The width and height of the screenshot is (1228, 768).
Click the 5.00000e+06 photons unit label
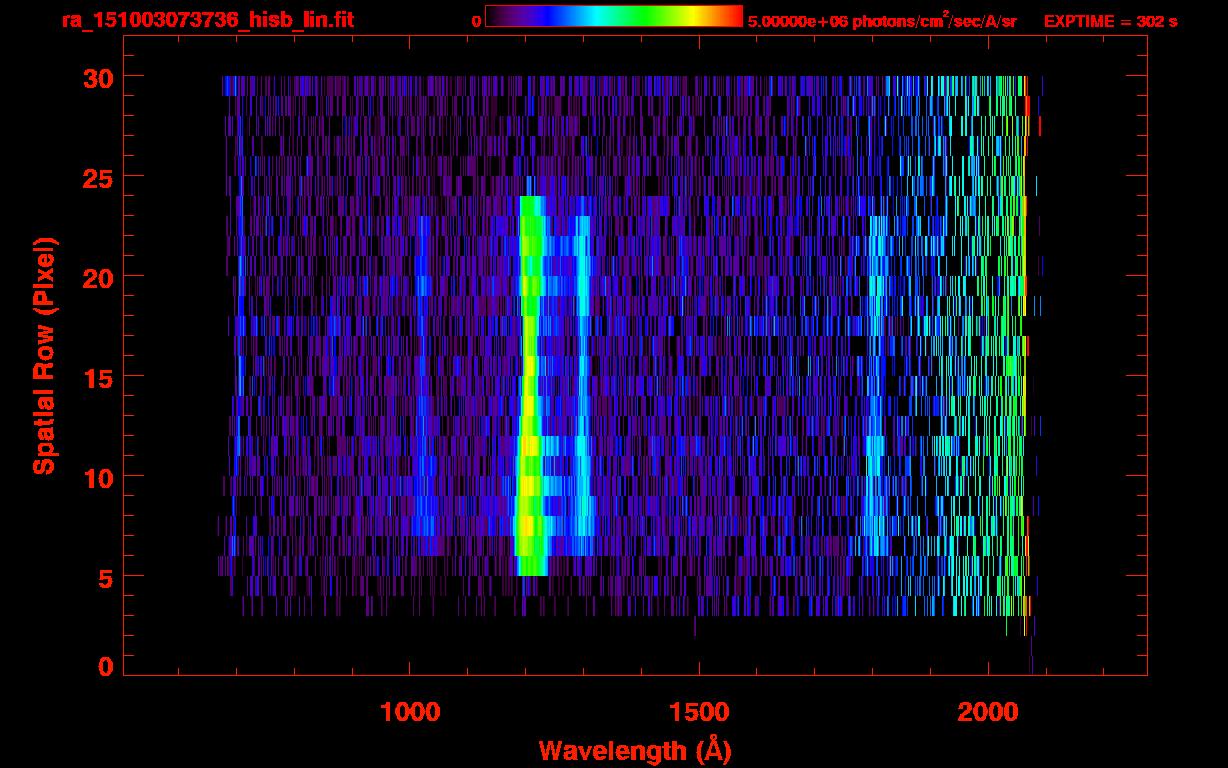(x=882, y=21)
